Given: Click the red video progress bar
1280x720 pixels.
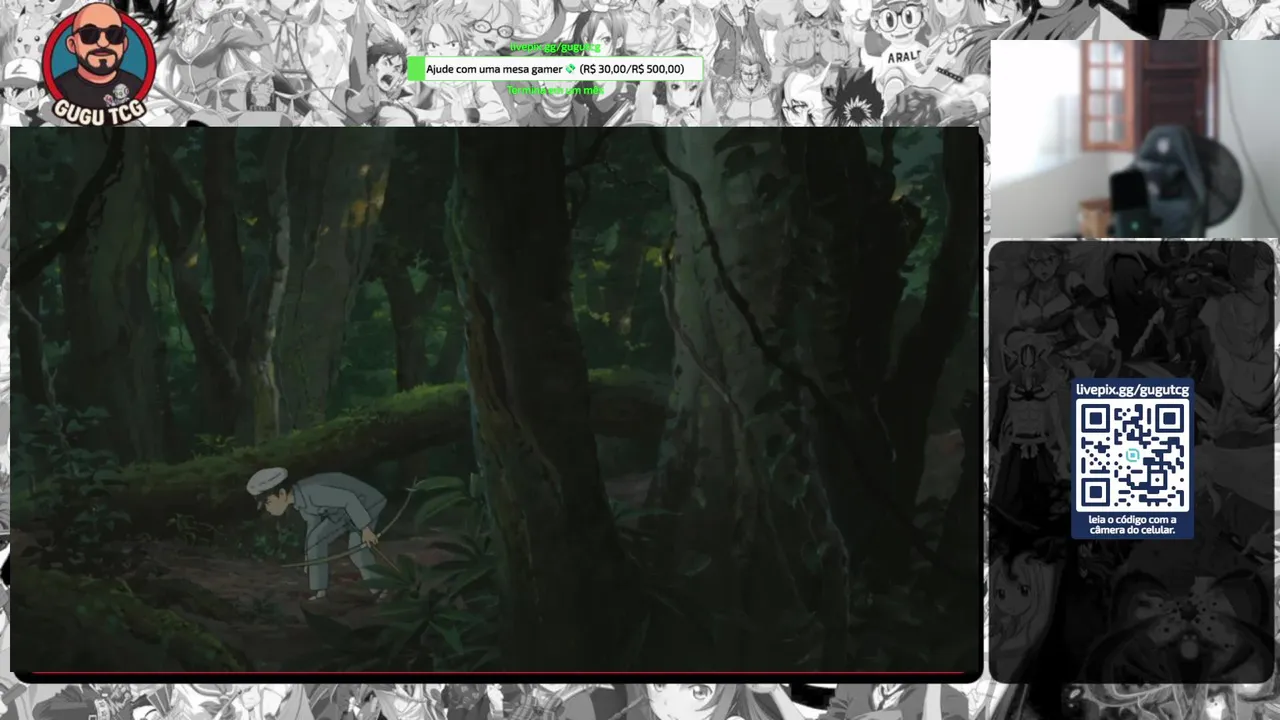Looking at the screenshot, I should click(497, 673).
